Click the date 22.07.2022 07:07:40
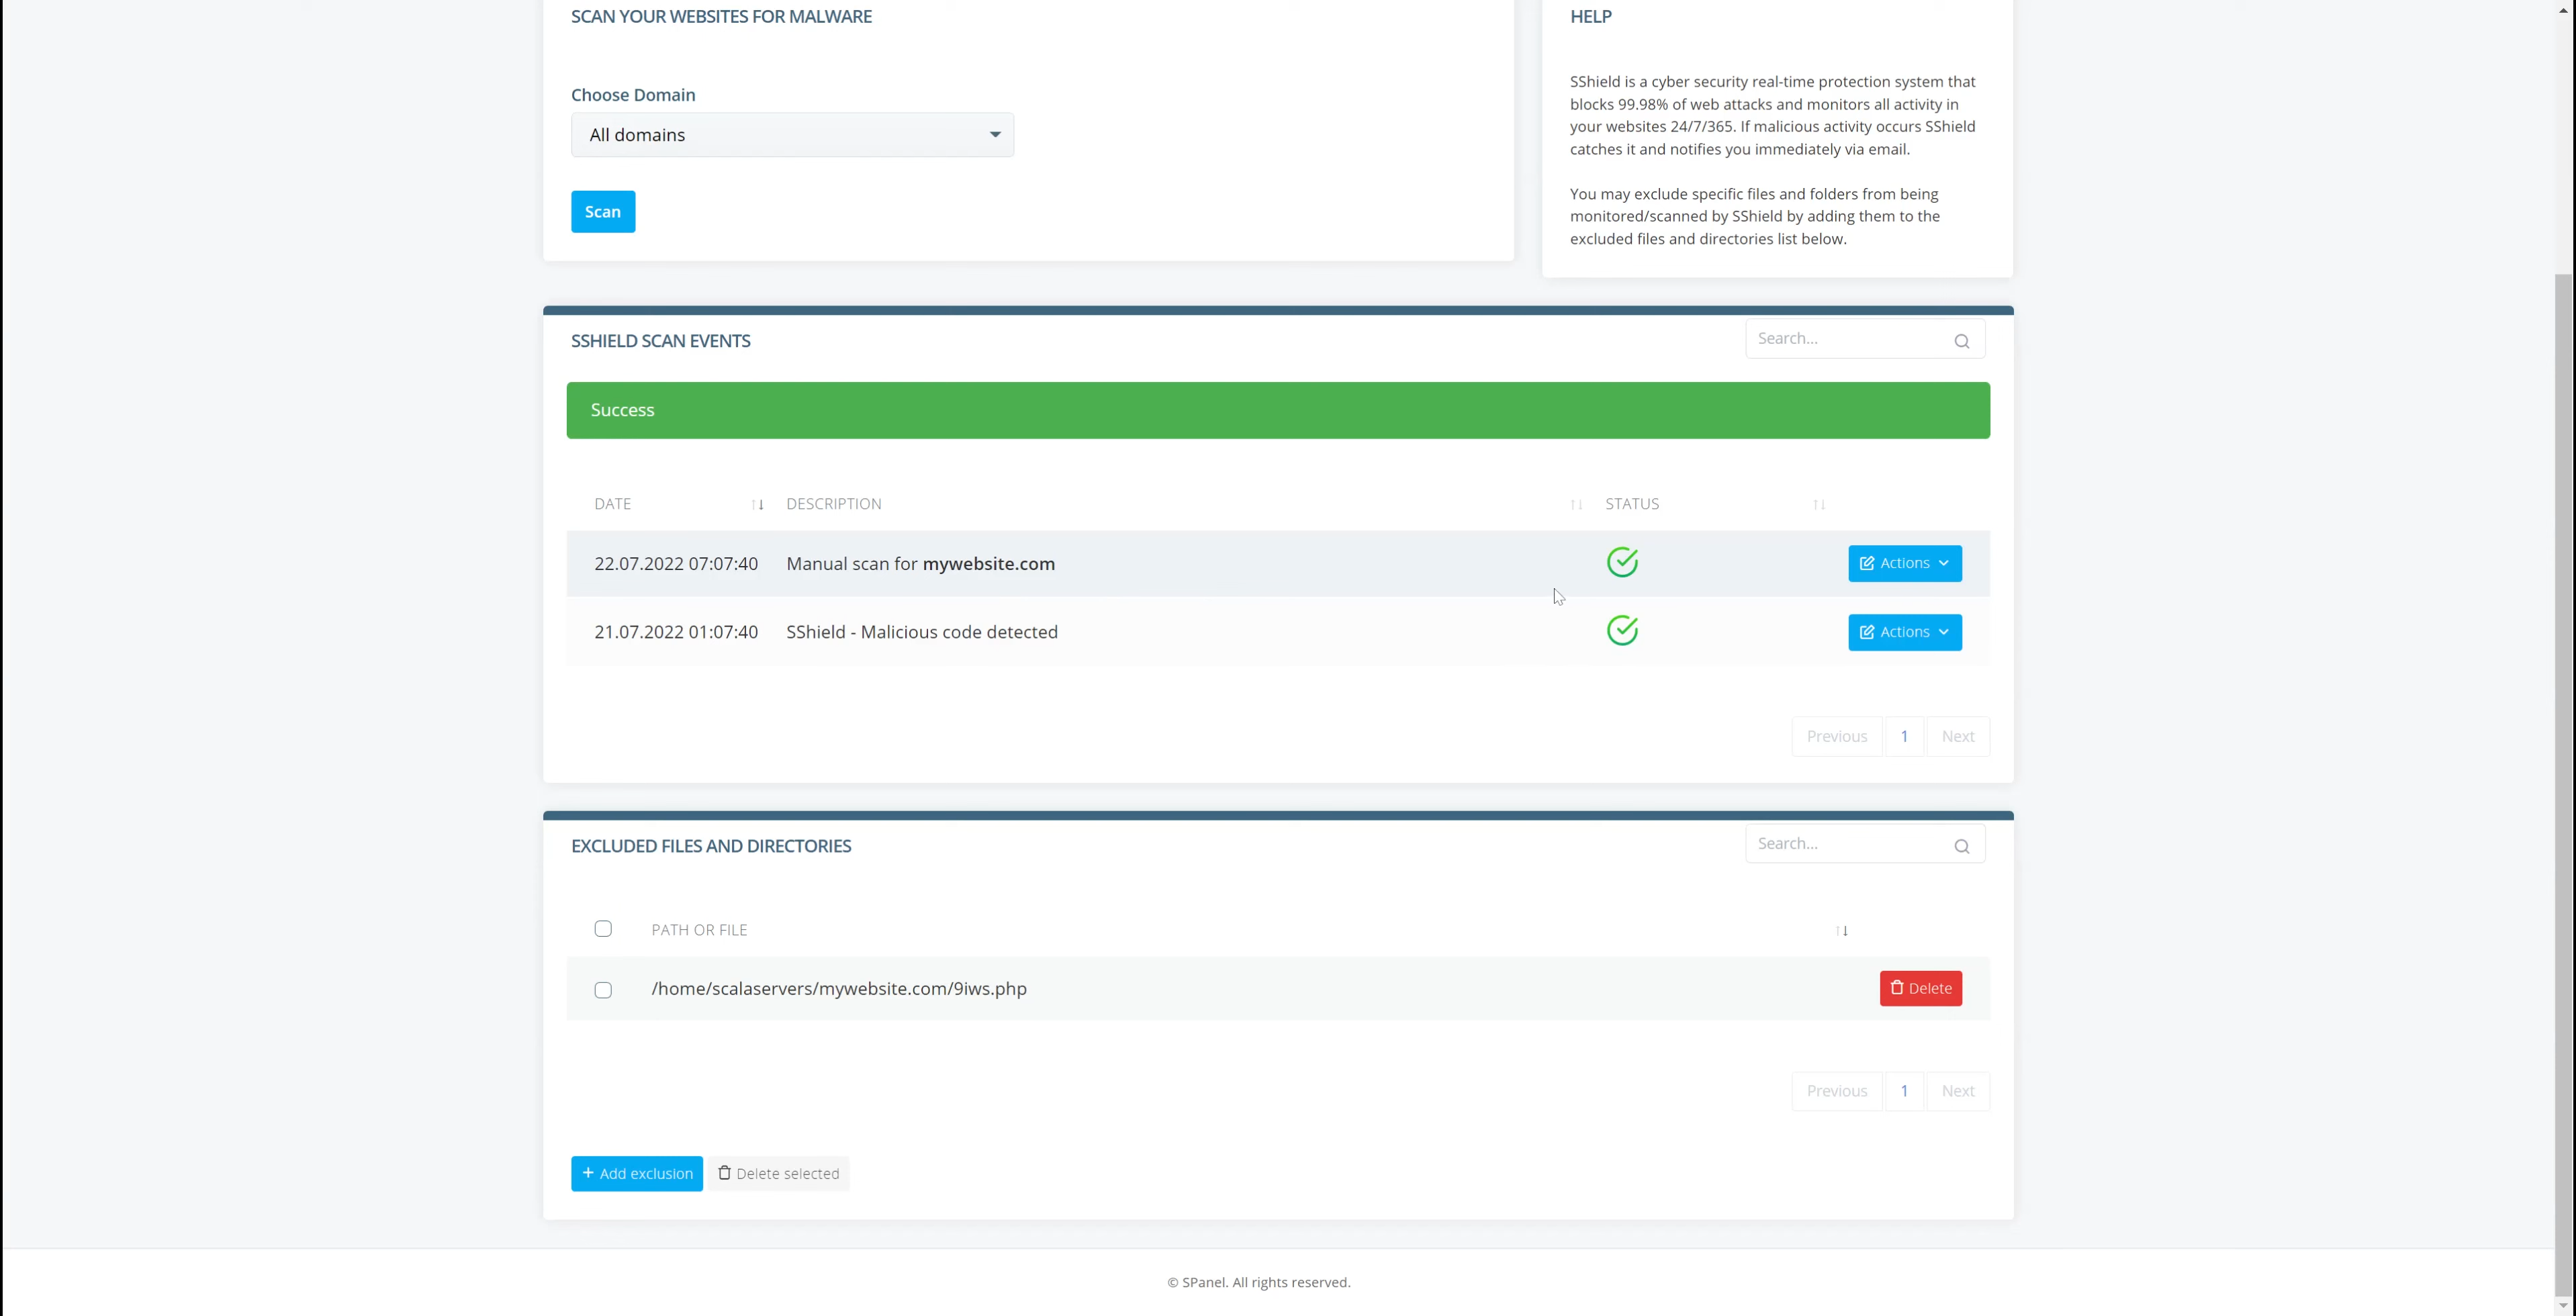The image size is (2576, 1316). coord(676,564)
